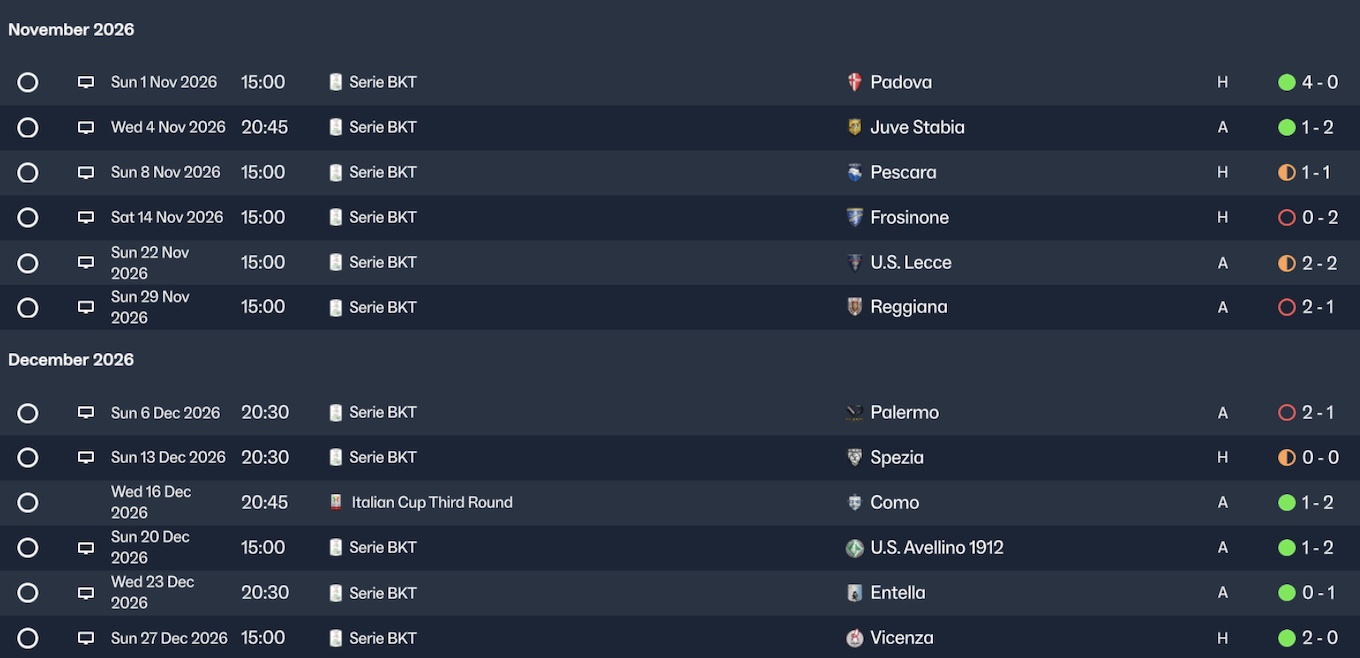Click the Serie BKT icon on Spezia row
1360x658 pixels.
(336, 457)
